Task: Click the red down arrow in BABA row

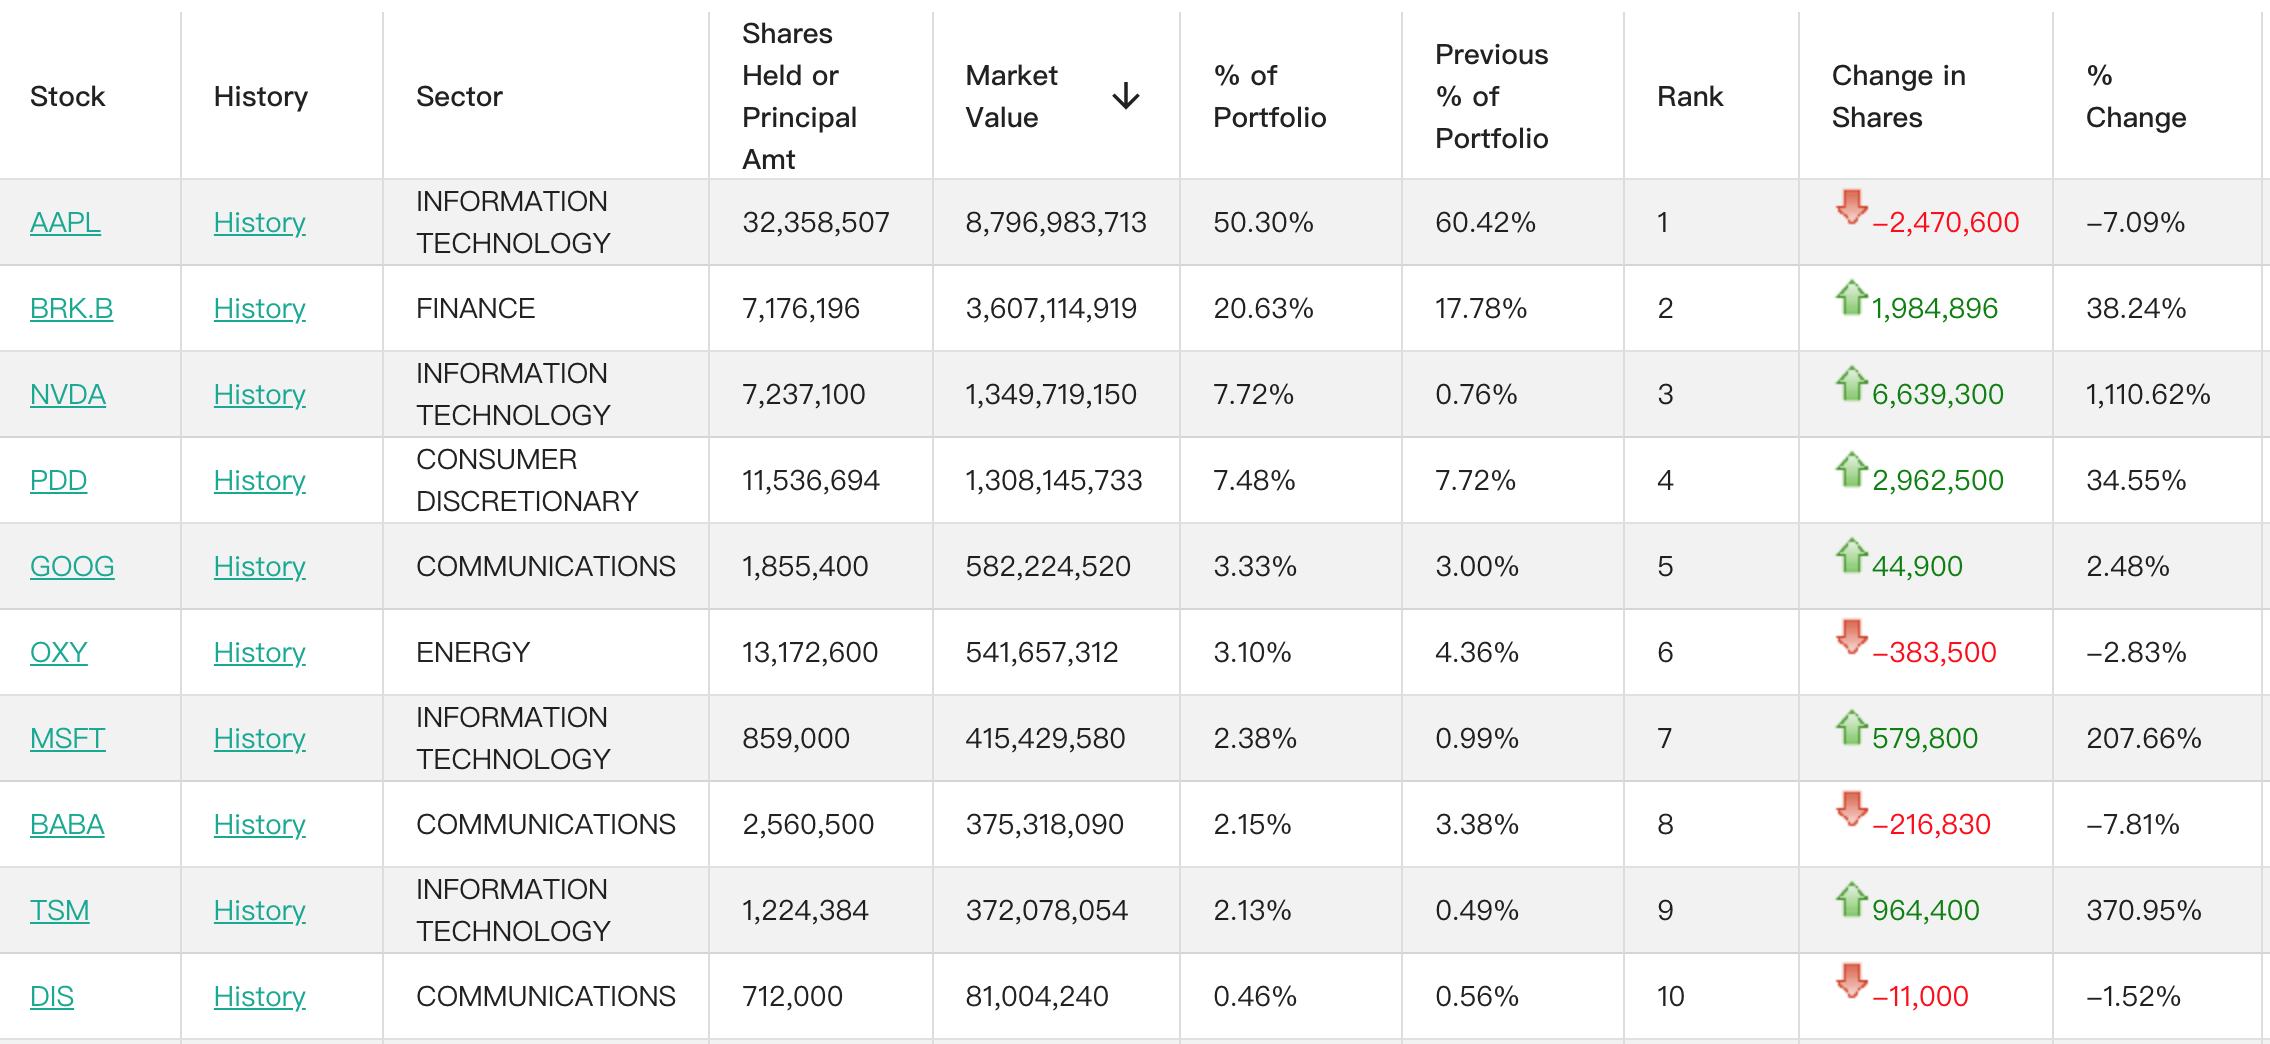Action: pos(1851,809)
